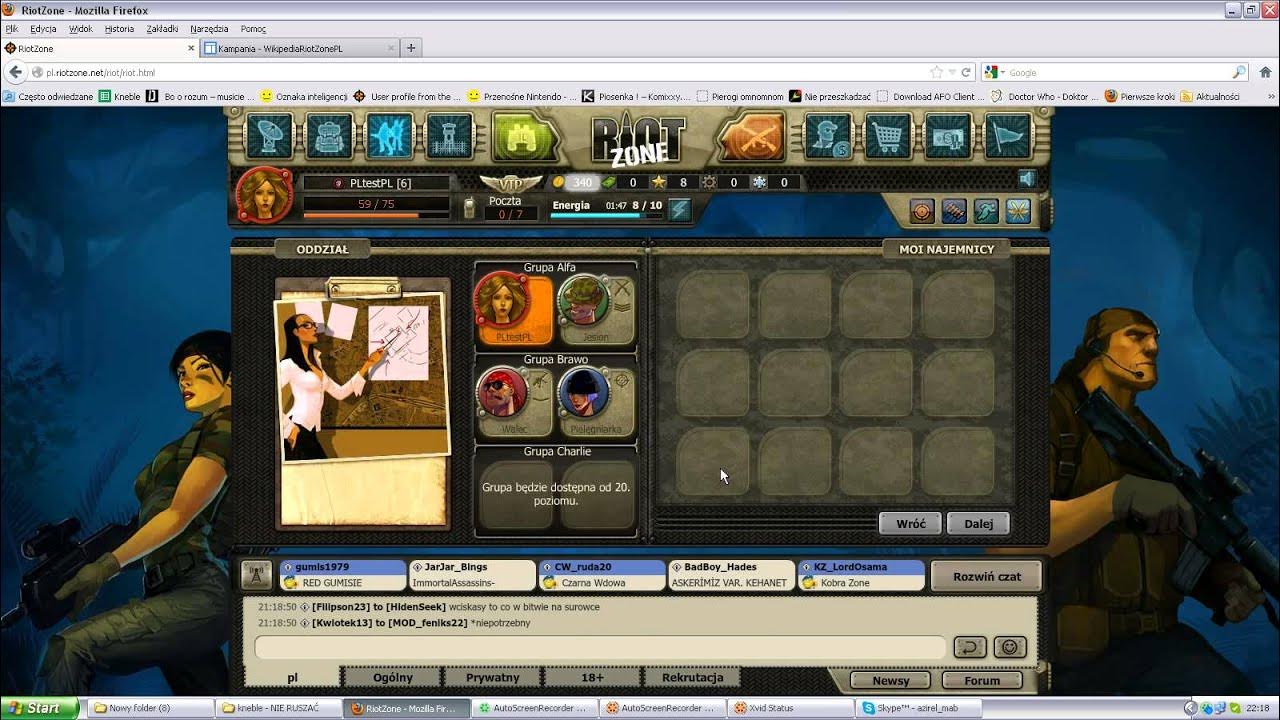Viewport: 1280px width, 720px height.
Task: Click chat user CW_ruda20
Action: (x=602, y=575)
